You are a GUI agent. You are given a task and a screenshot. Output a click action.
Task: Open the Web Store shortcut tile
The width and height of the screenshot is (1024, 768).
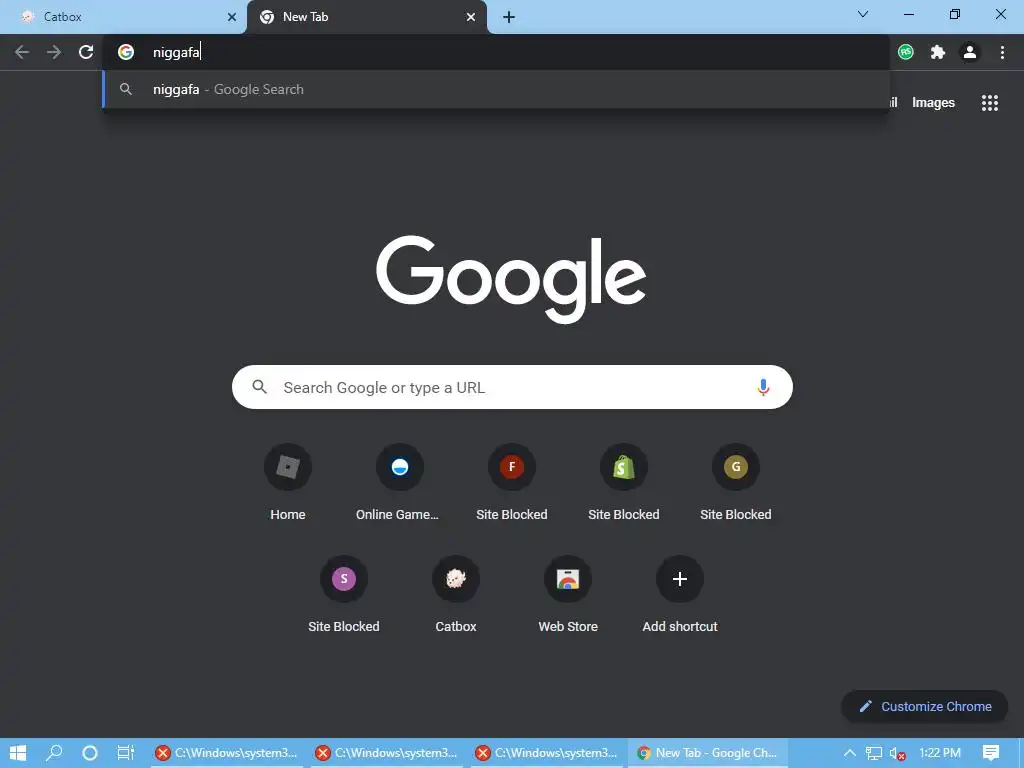click(x=568, y=594)
